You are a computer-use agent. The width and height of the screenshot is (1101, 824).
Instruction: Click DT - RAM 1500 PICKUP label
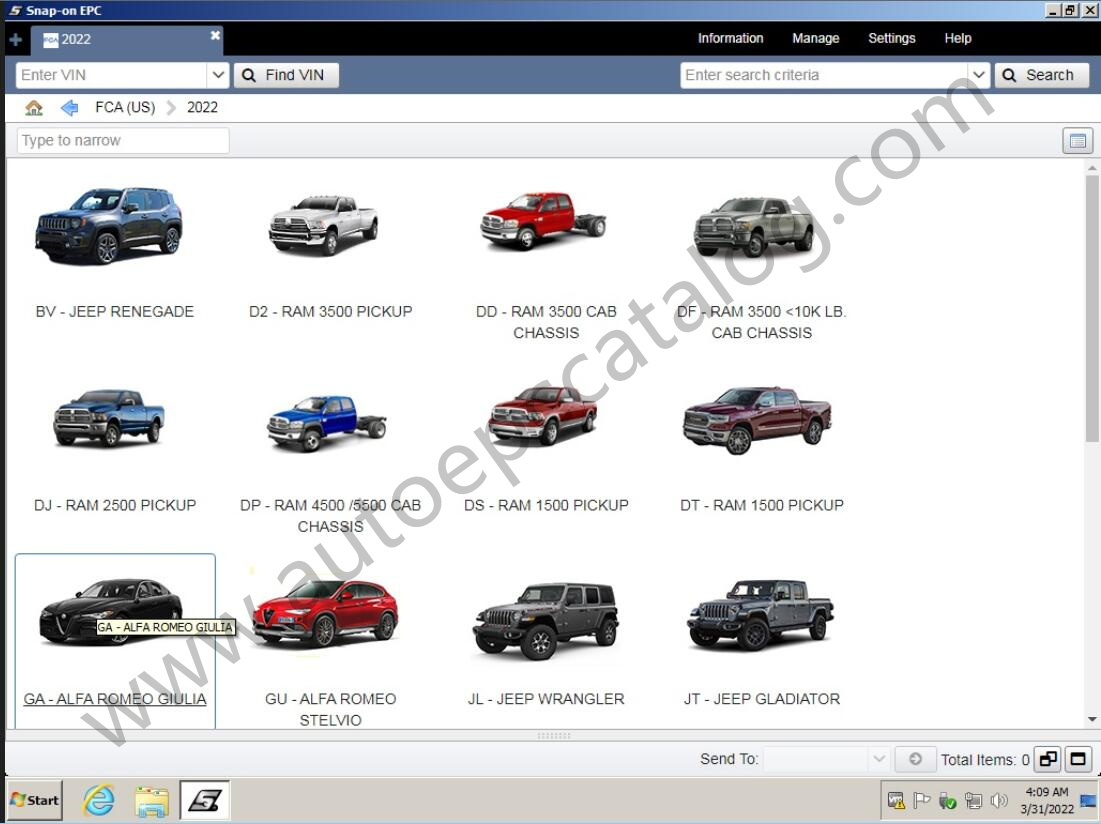(762, 505)
